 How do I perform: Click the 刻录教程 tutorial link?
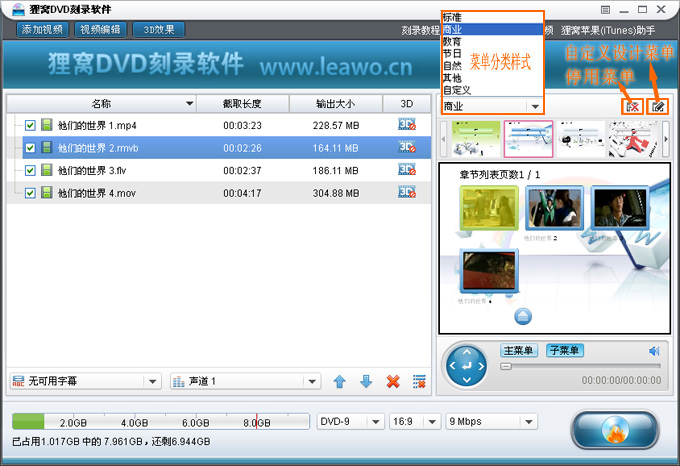click(420, 30)
